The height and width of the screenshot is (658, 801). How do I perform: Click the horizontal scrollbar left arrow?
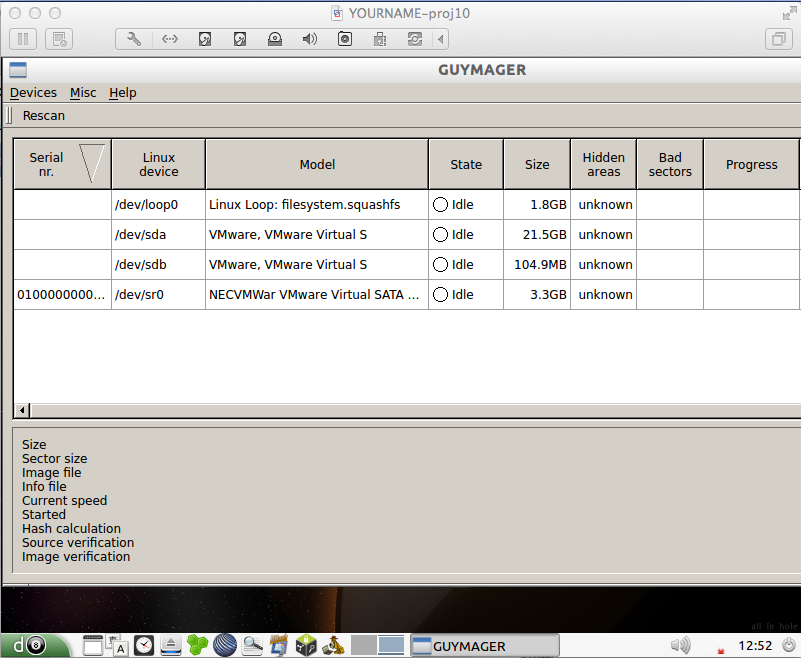[22, 410]
